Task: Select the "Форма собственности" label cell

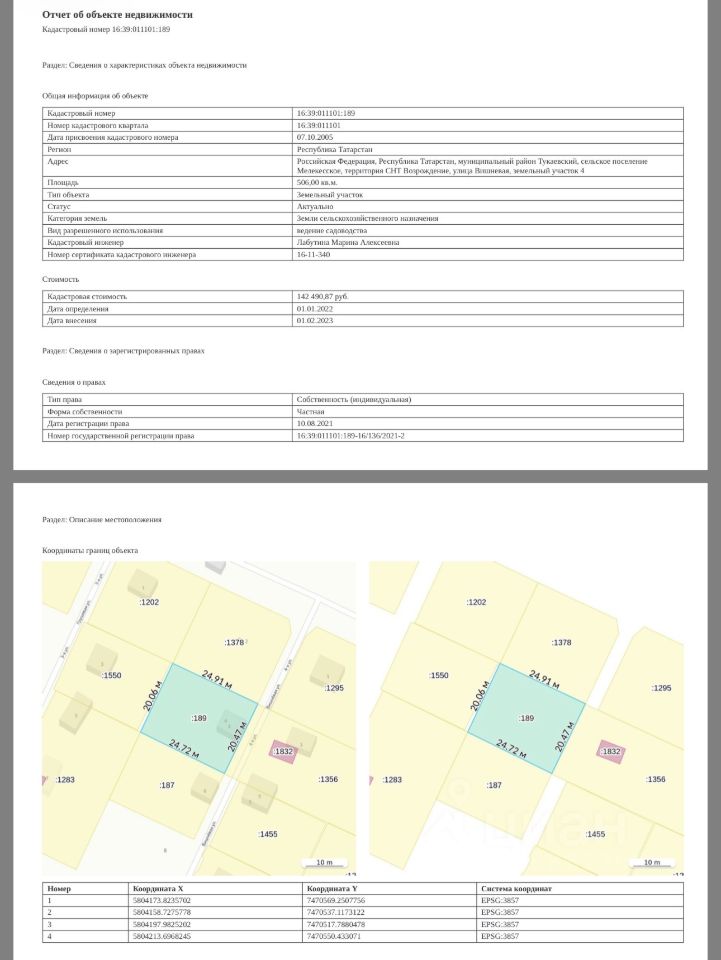Action: click(x=167, y=411)
